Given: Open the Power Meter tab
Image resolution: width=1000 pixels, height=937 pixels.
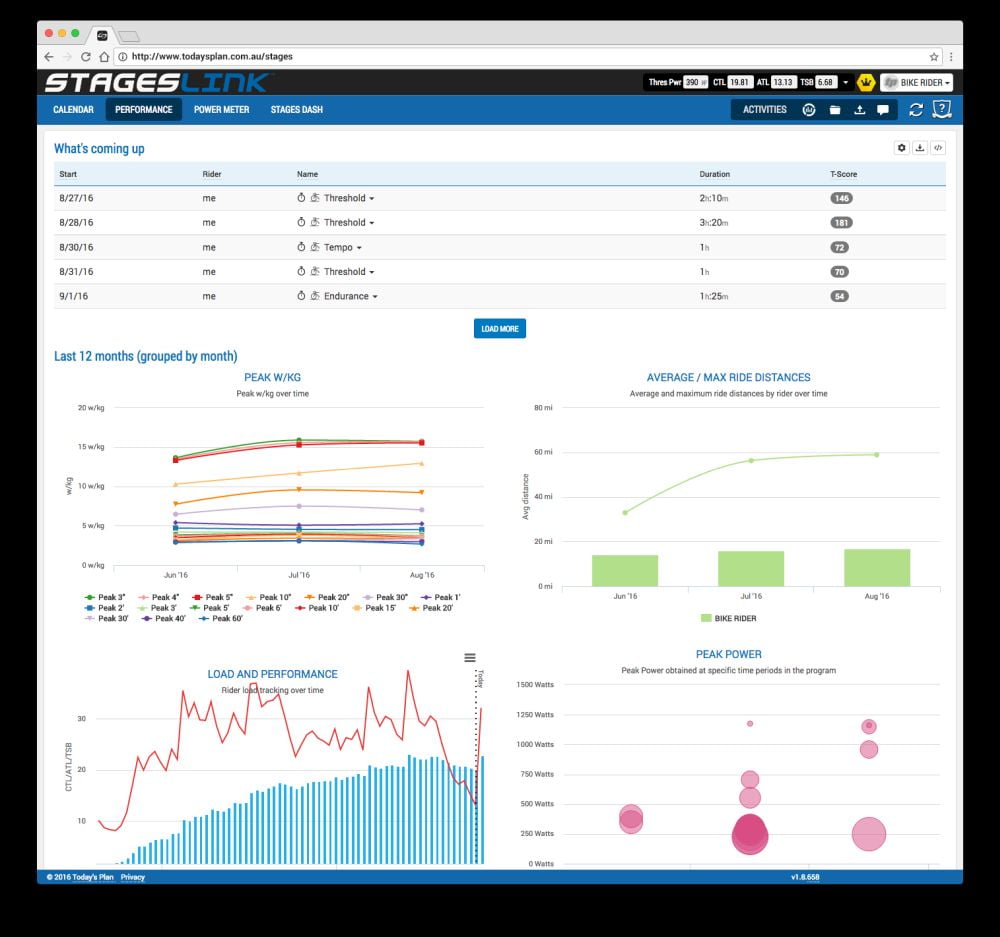Looking at the screenshot, I should (x=221, y=110).
